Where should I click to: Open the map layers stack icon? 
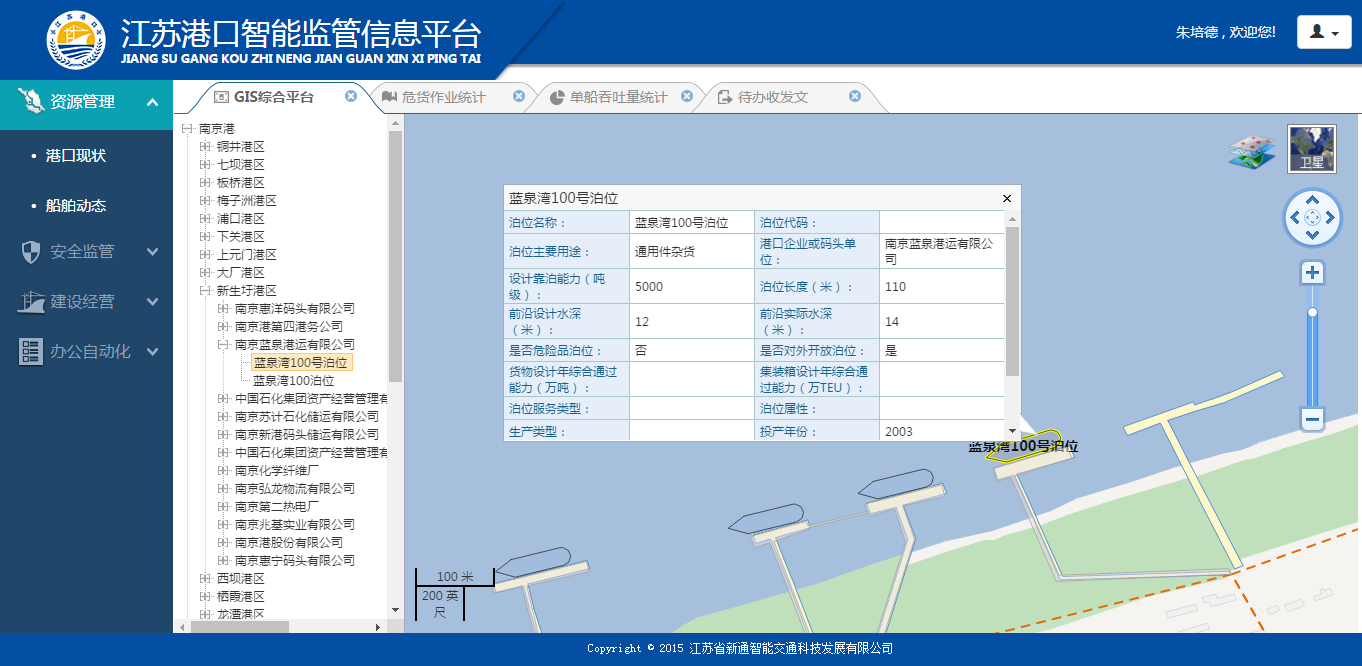[1252, 152]
